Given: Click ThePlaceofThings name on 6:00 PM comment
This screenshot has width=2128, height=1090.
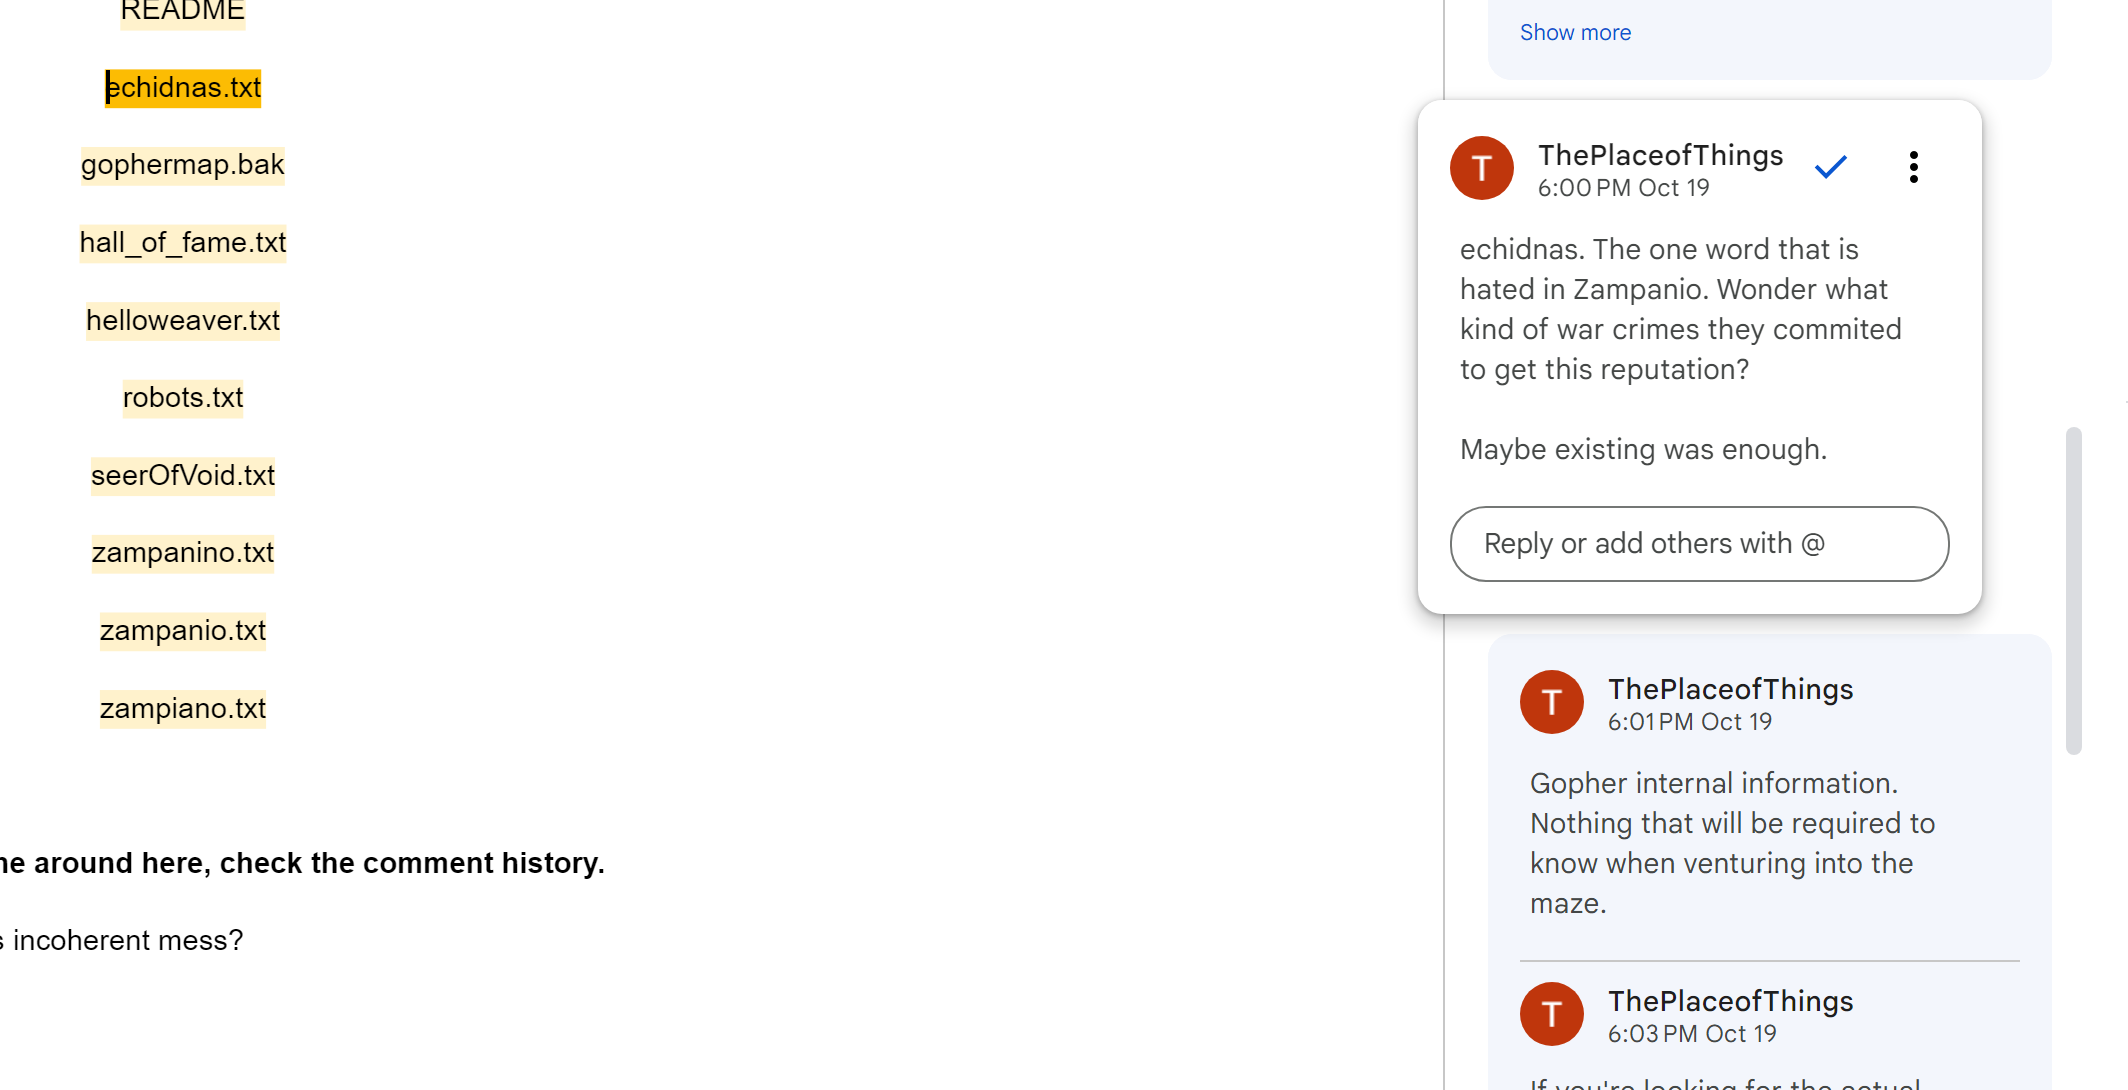Looking at the screenshot, I should 1660,155.
